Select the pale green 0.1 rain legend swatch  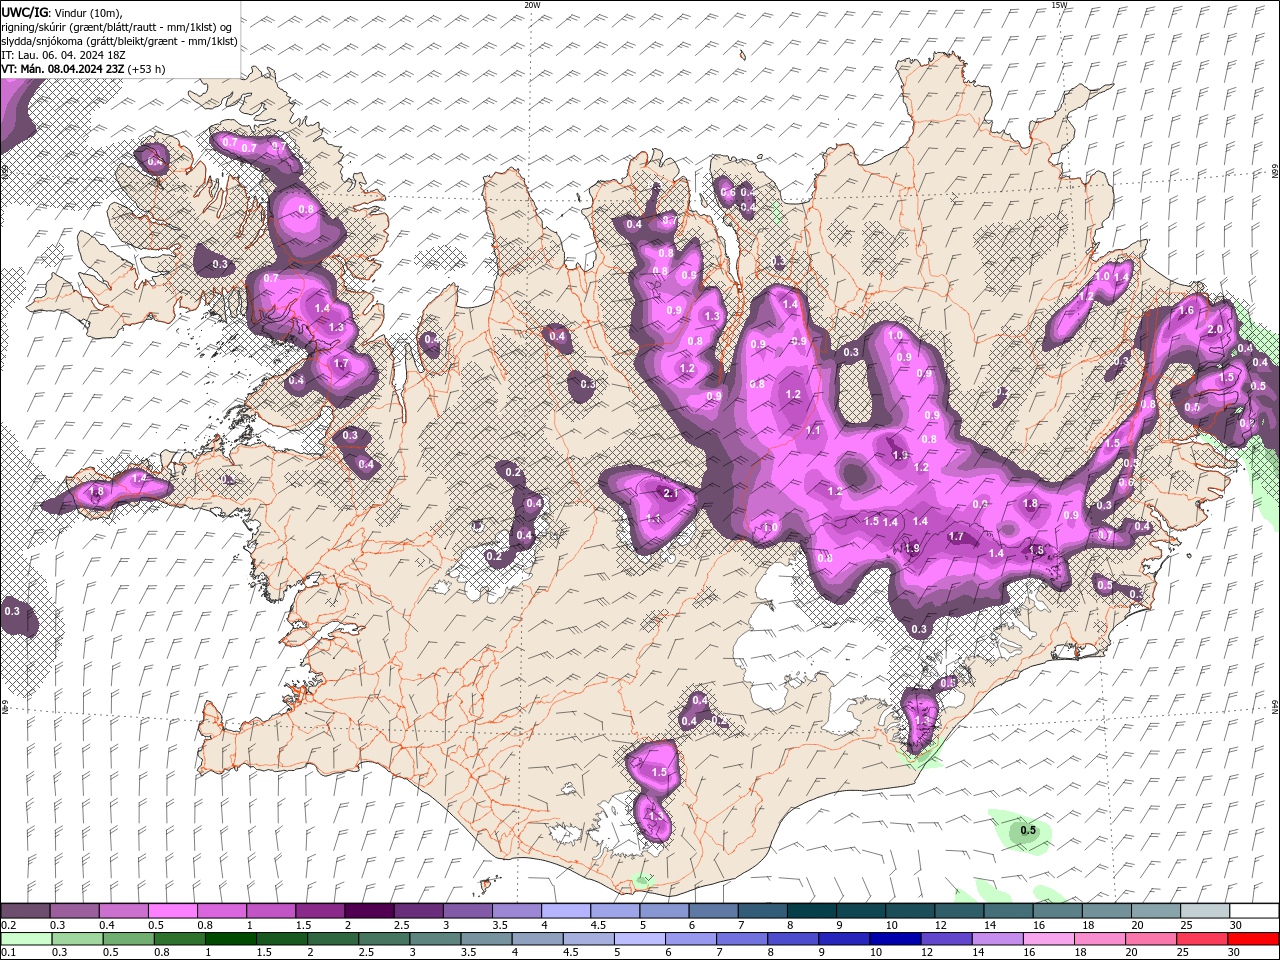pyautogui.click(x=25, y=939)
